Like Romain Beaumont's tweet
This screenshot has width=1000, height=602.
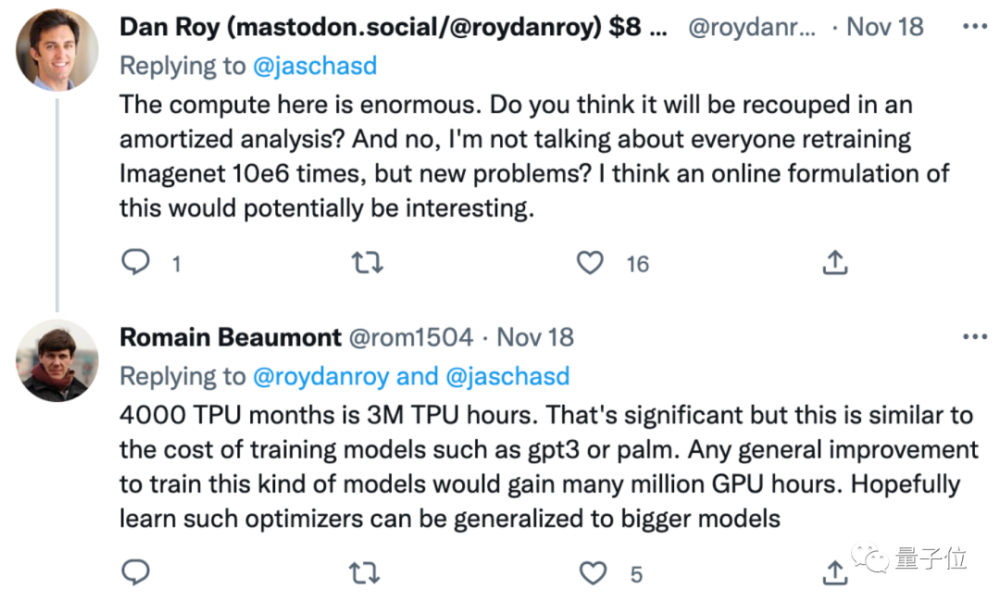[x=592, y=573]
